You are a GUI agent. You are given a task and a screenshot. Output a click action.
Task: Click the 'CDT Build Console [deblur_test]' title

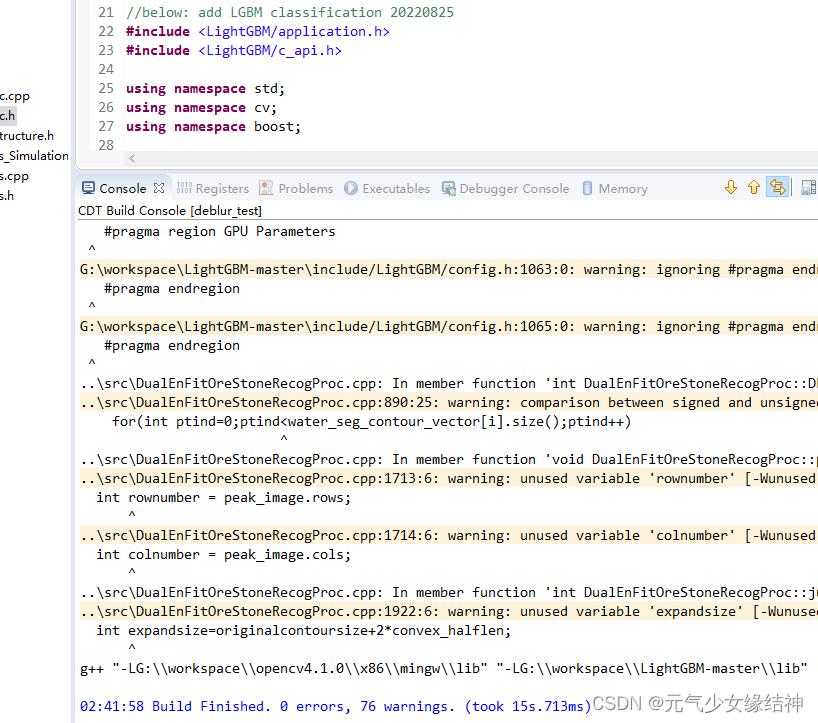(170, 211)
